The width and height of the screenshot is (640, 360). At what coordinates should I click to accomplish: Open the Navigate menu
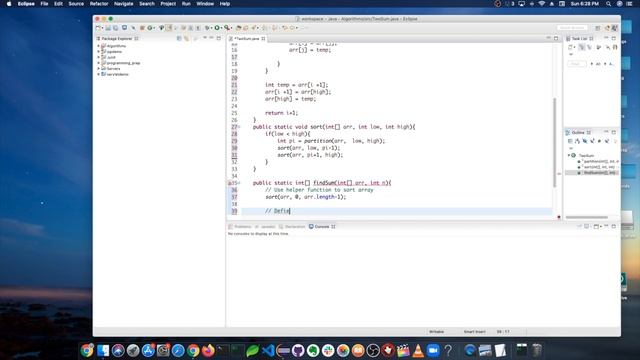pos(123,4)
